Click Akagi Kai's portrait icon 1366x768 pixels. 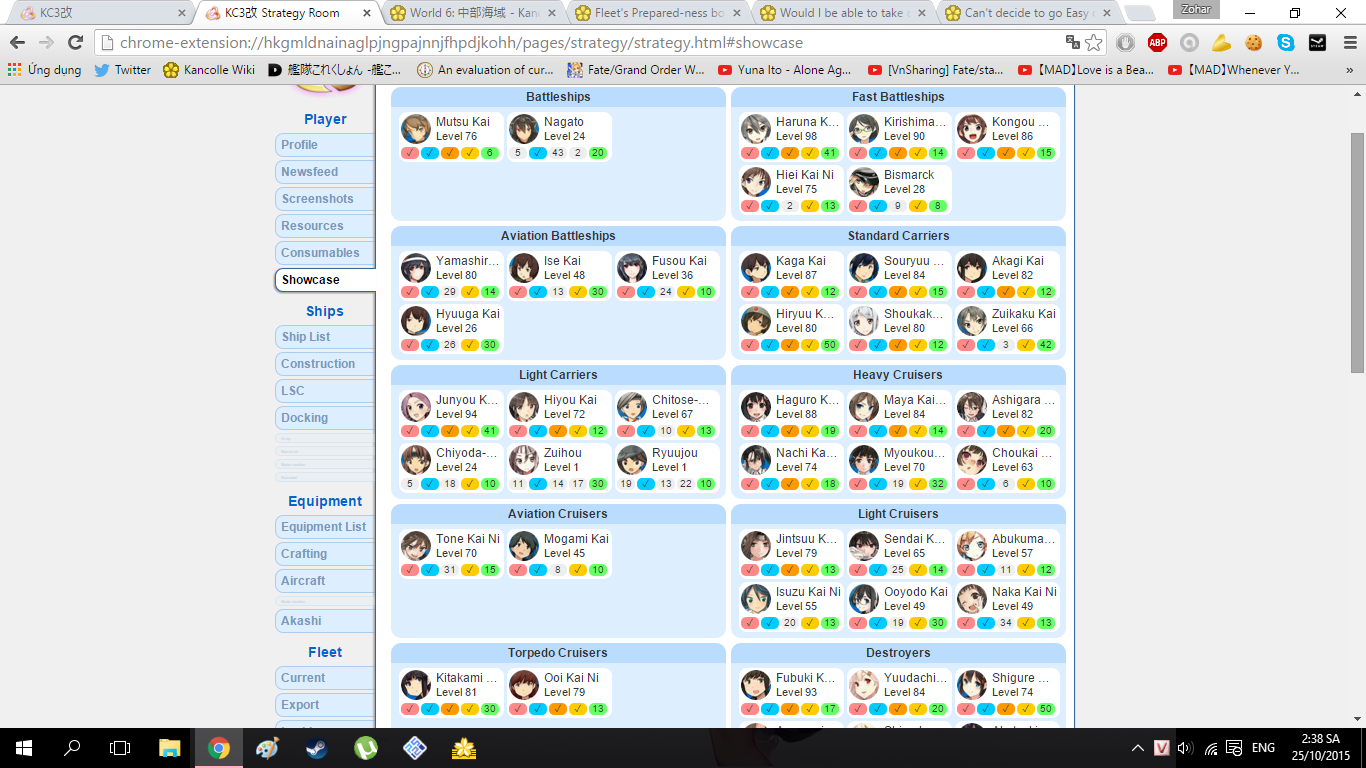pos(972,268)
